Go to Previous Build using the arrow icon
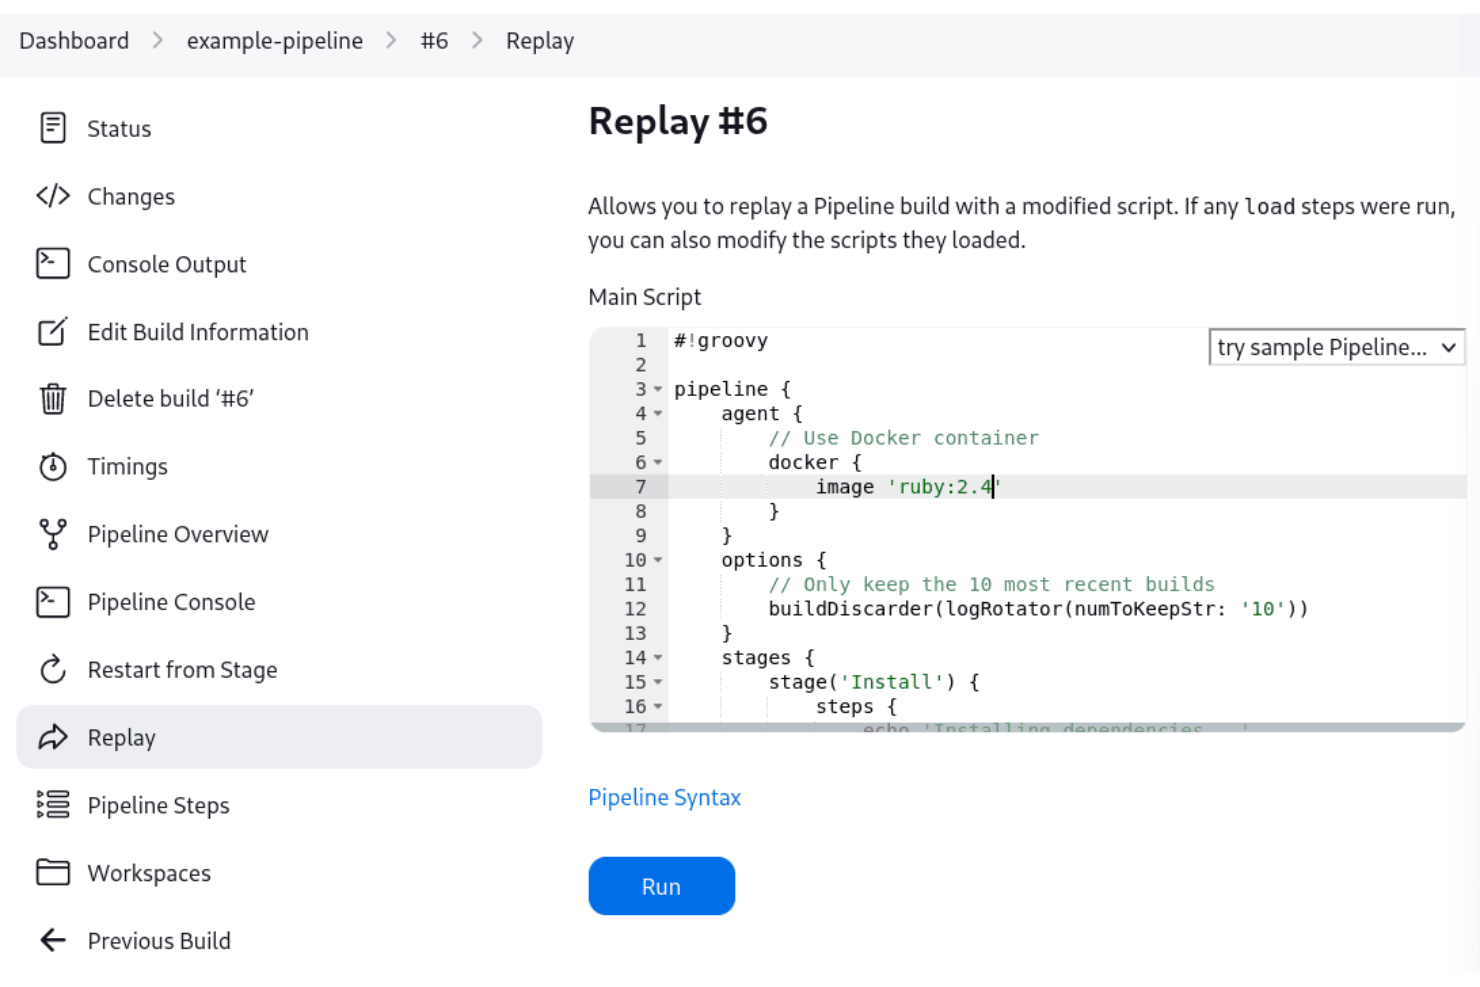 click(x=53, y=940)
